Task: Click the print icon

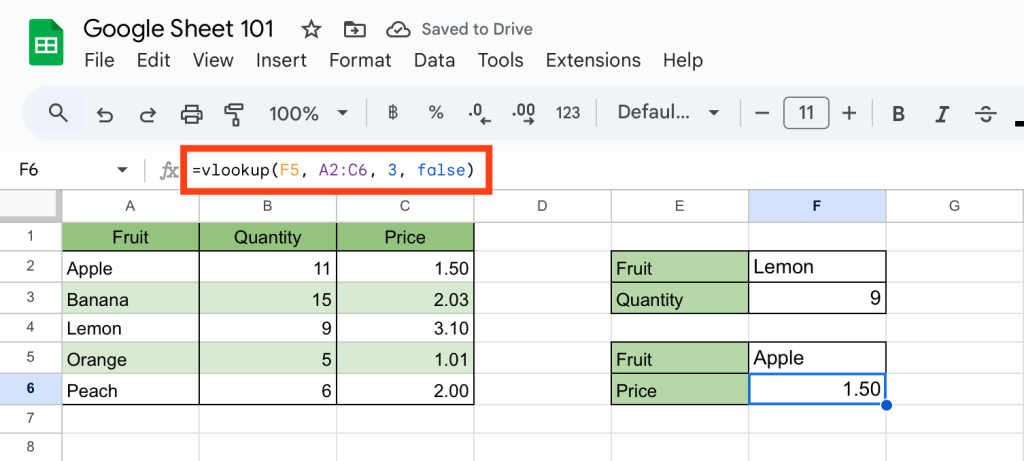Action: (191, 113)
